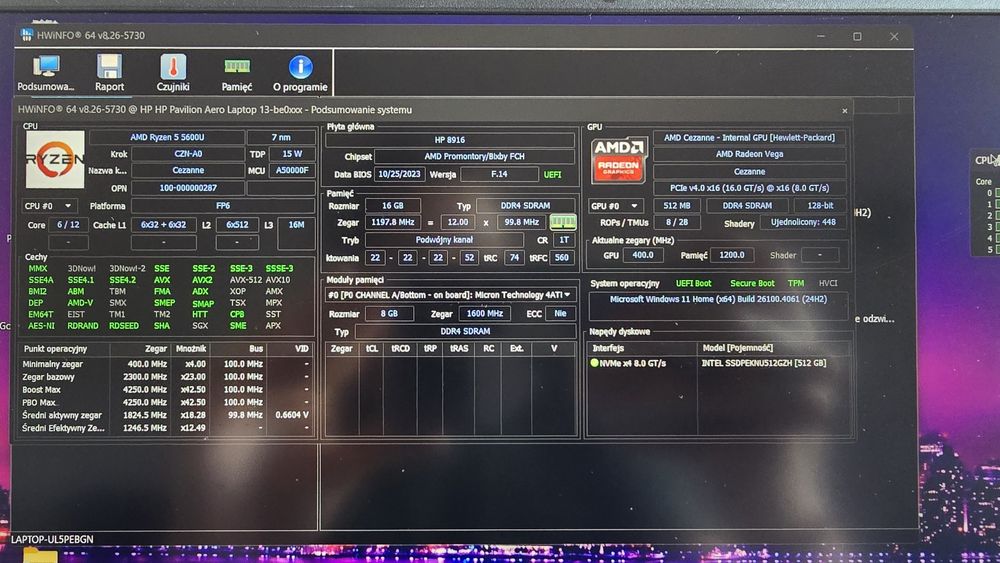
Task: Open the Raport floppy disk icon
Action: coord(109,73)
